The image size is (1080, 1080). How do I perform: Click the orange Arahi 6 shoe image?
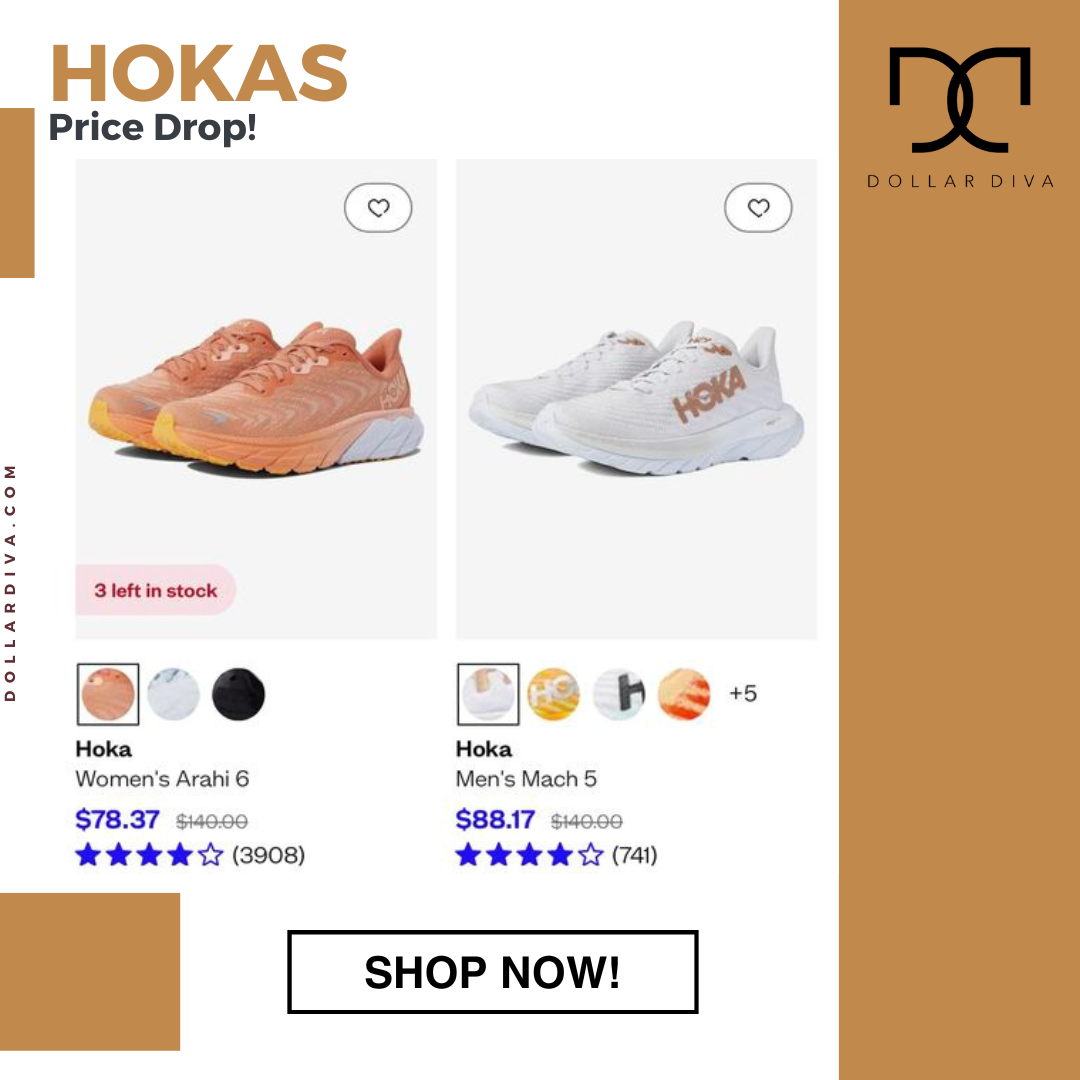[256, 397]
